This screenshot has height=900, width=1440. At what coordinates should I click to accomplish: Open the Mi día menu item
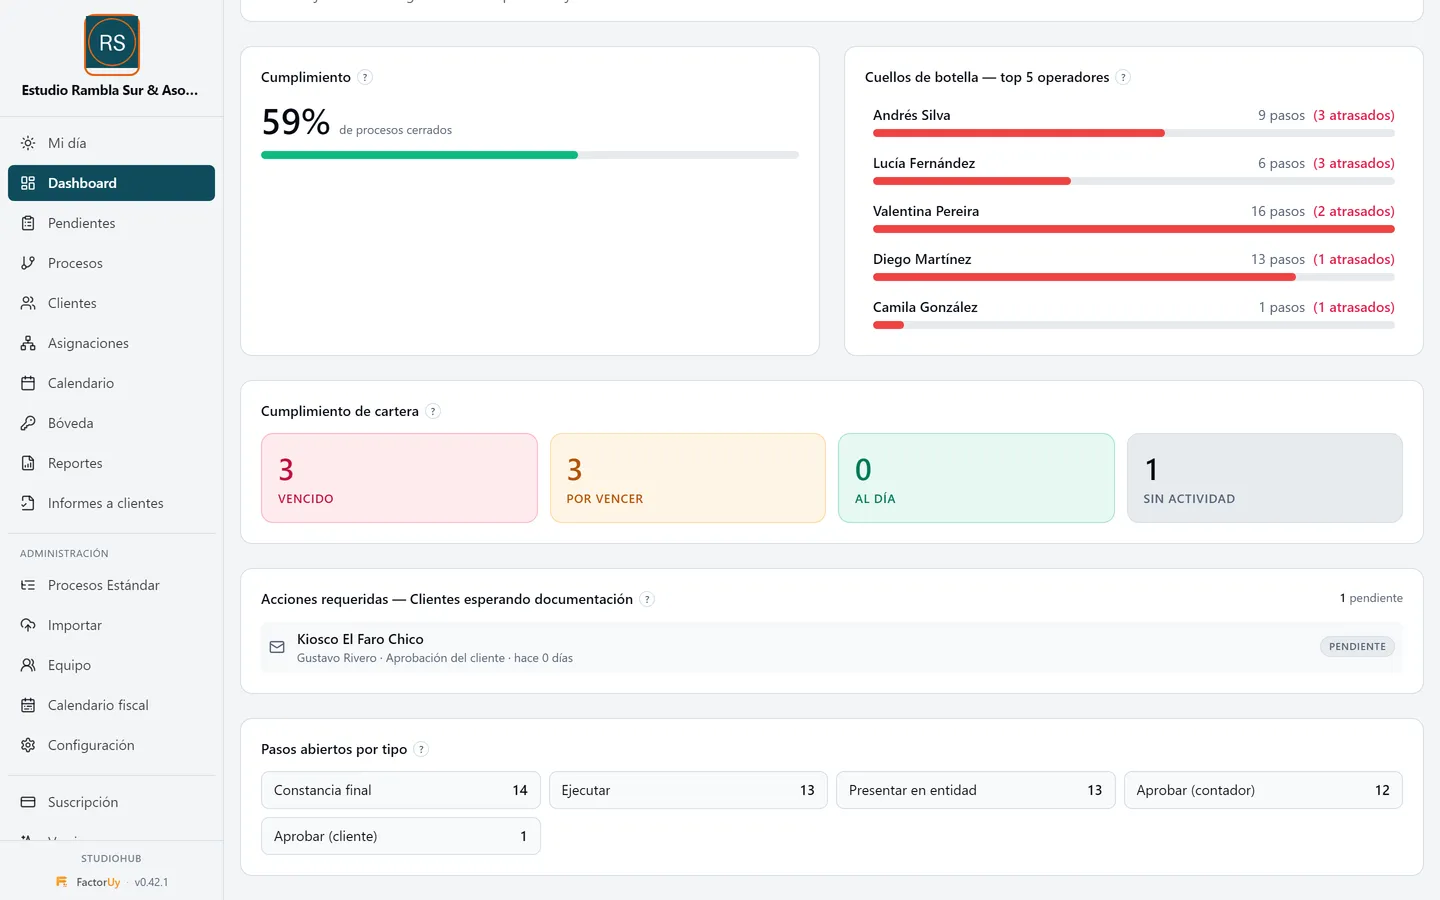[x=111, y=143]
